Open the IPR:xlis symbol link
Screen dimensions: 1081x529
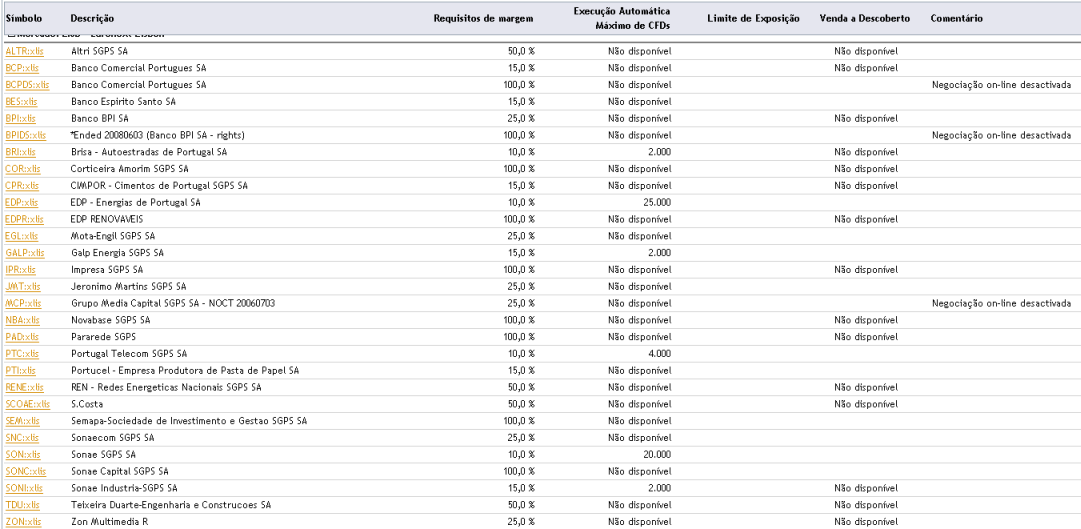(x=21, y=270)
